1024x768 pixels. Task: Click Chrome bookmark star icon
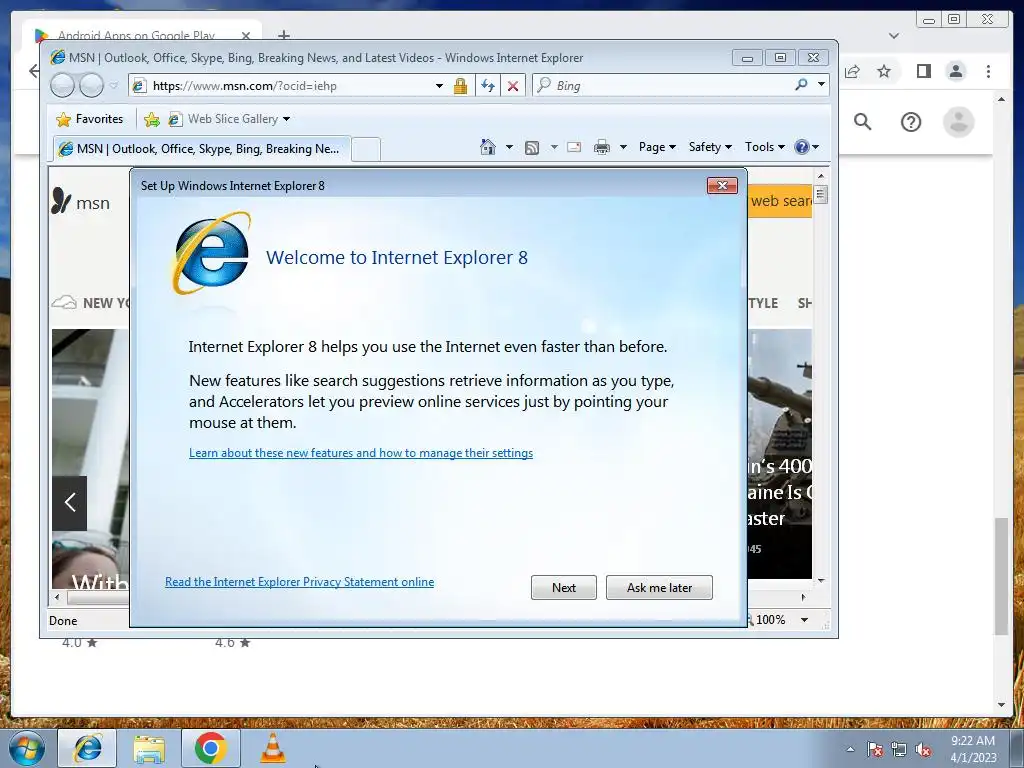click(x=884, y=71)
